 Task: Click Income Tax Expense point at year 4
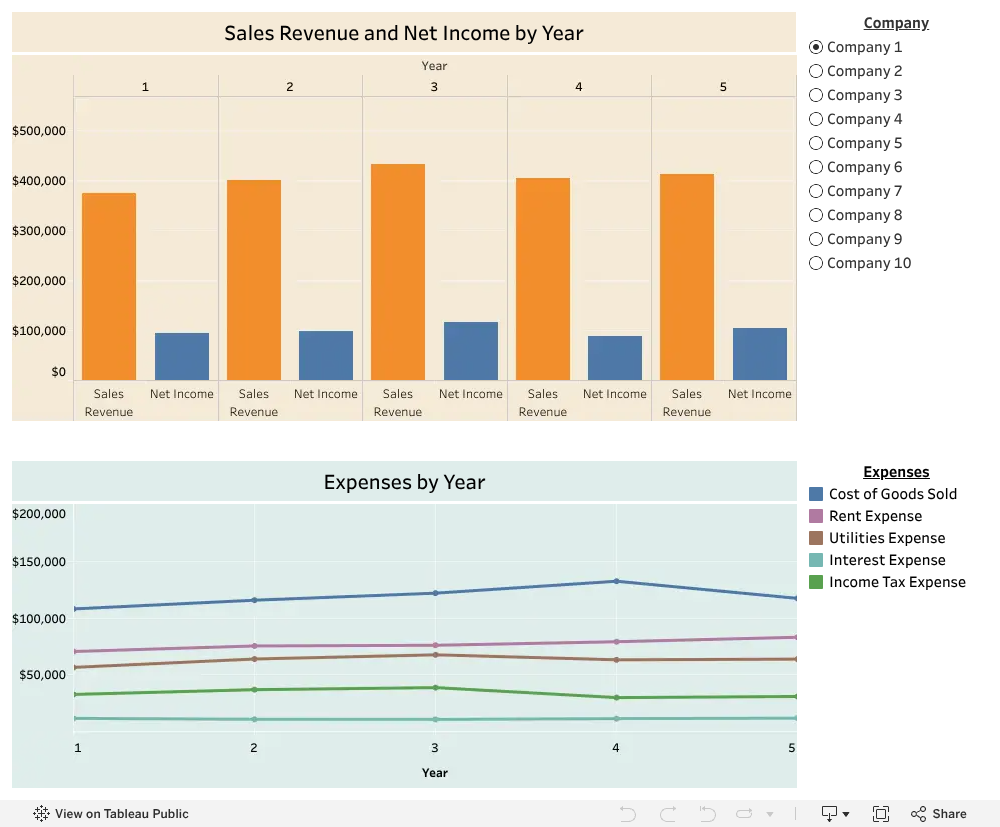616,698
